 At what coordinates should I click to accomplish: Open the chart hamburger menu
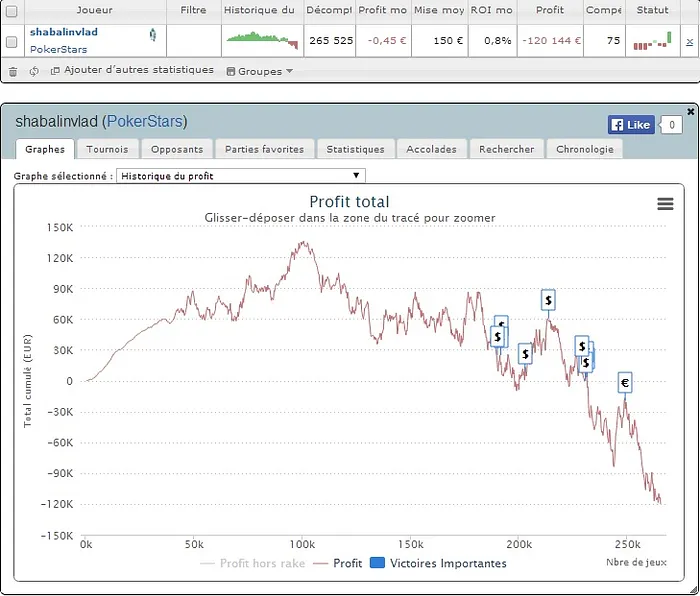click(x=665, y=204)
